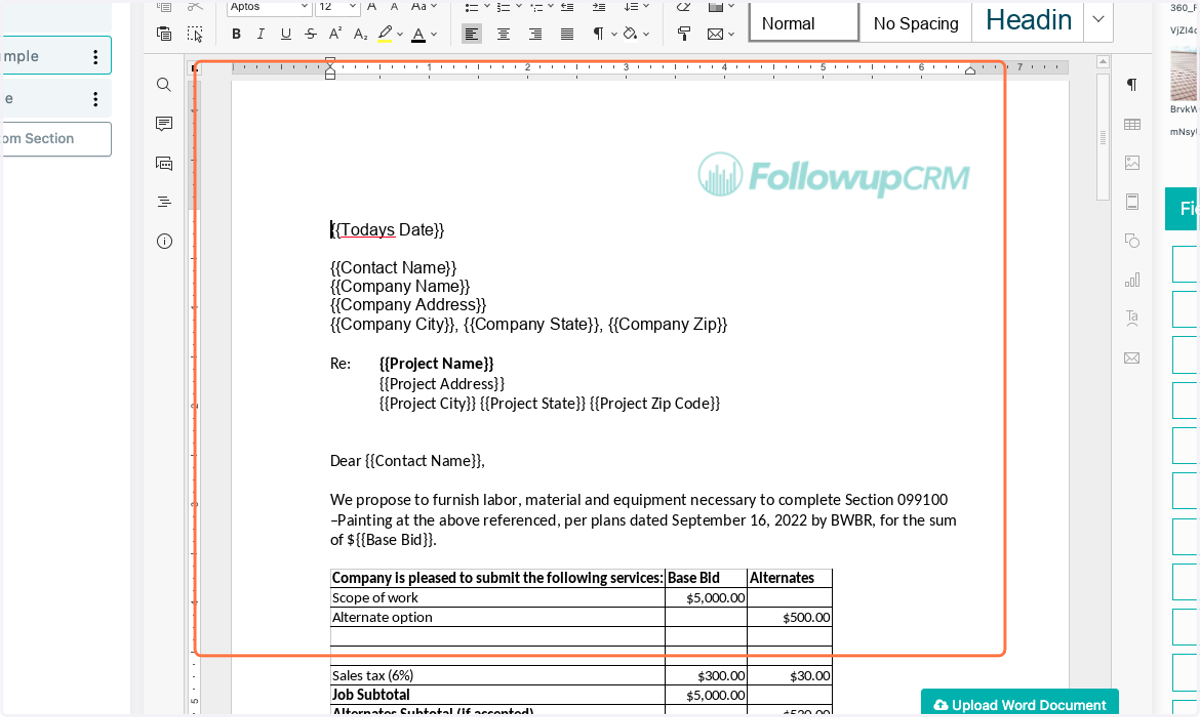
Task: Open font color dropdown arrow
Action: pyautogui.click(x=434, y=34)
